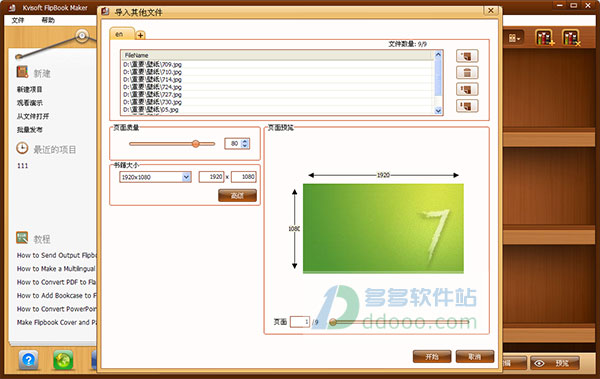Open the 帮助 menu
The height and width of the screenshot is (379, 600).
pyautogui.click(x=48, y=20)
